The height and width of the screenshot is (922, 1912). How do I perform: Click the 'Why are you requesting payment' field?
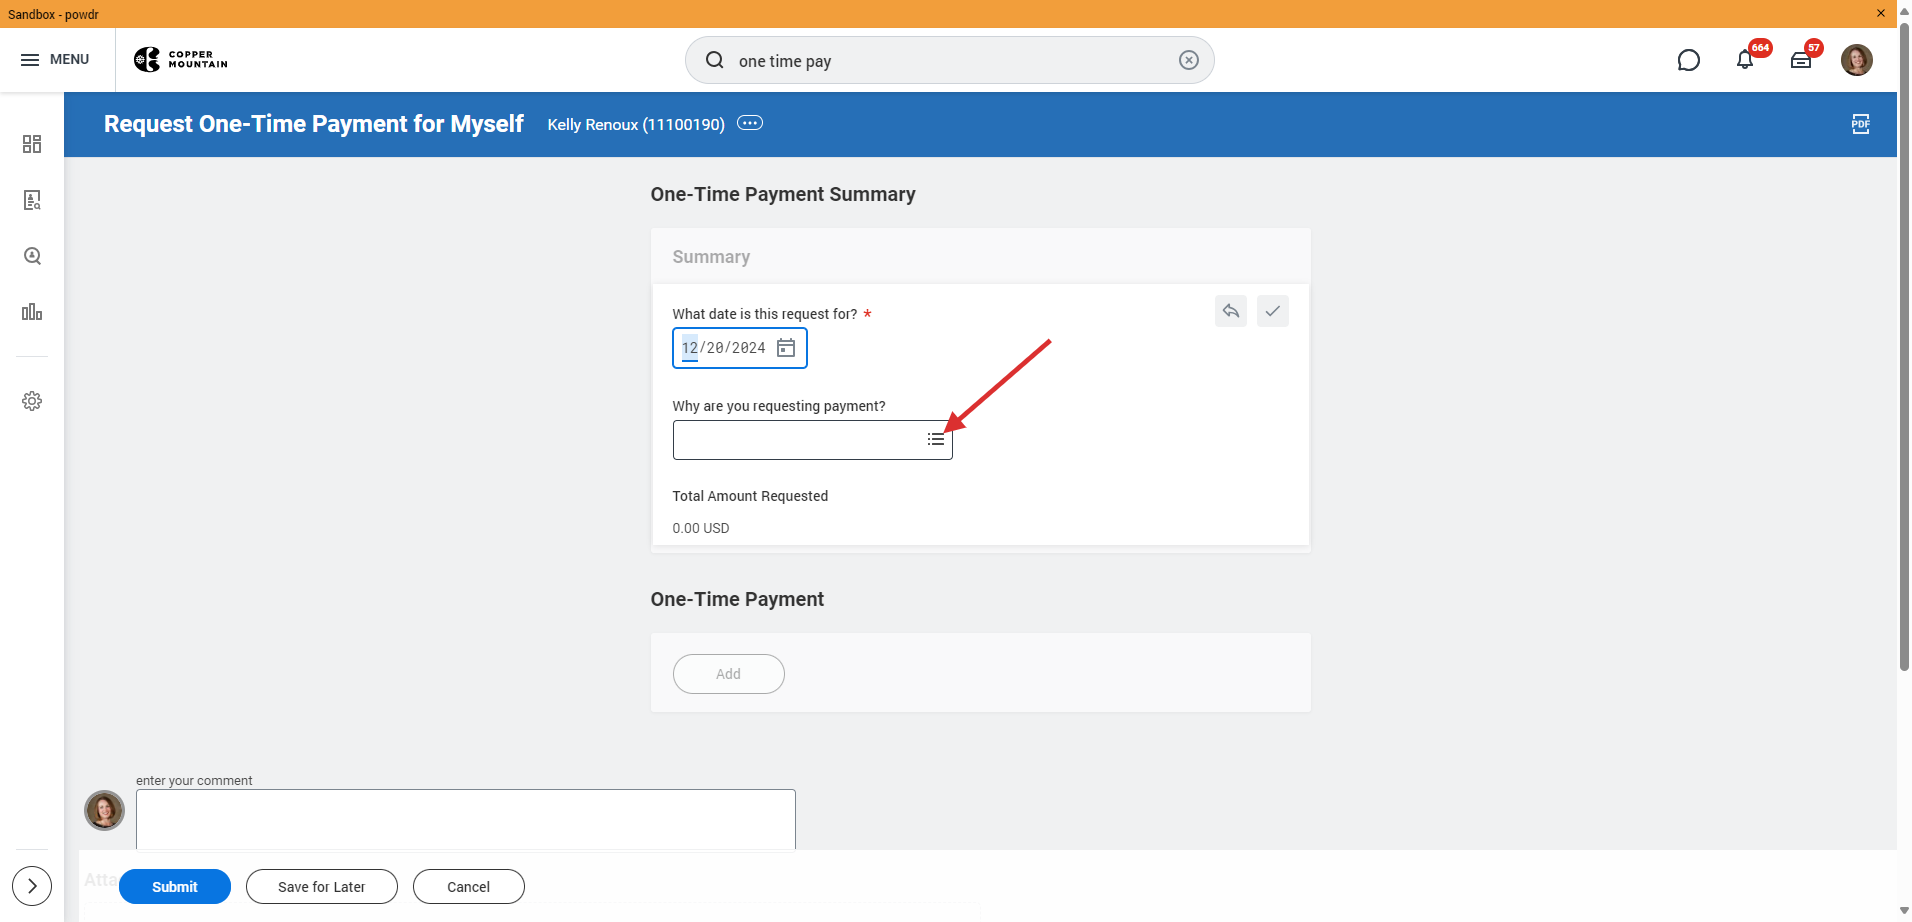pyautogui.click(x=812, y=440)
